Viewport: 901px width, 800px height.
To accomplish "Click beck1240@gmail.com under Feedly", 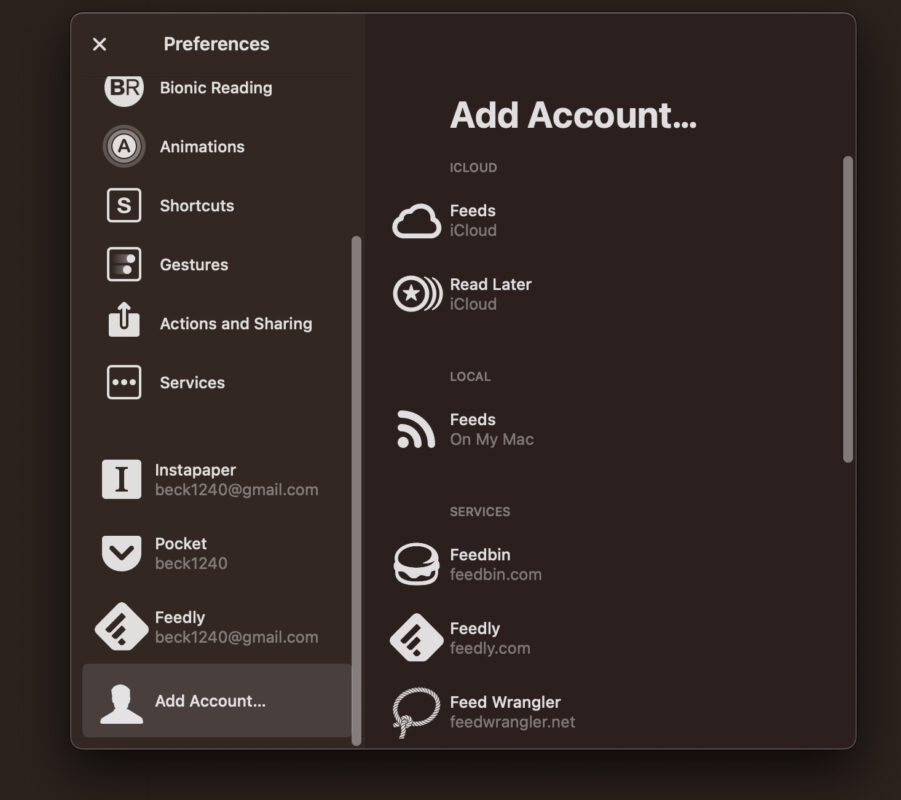I will (x=237, y=637).
